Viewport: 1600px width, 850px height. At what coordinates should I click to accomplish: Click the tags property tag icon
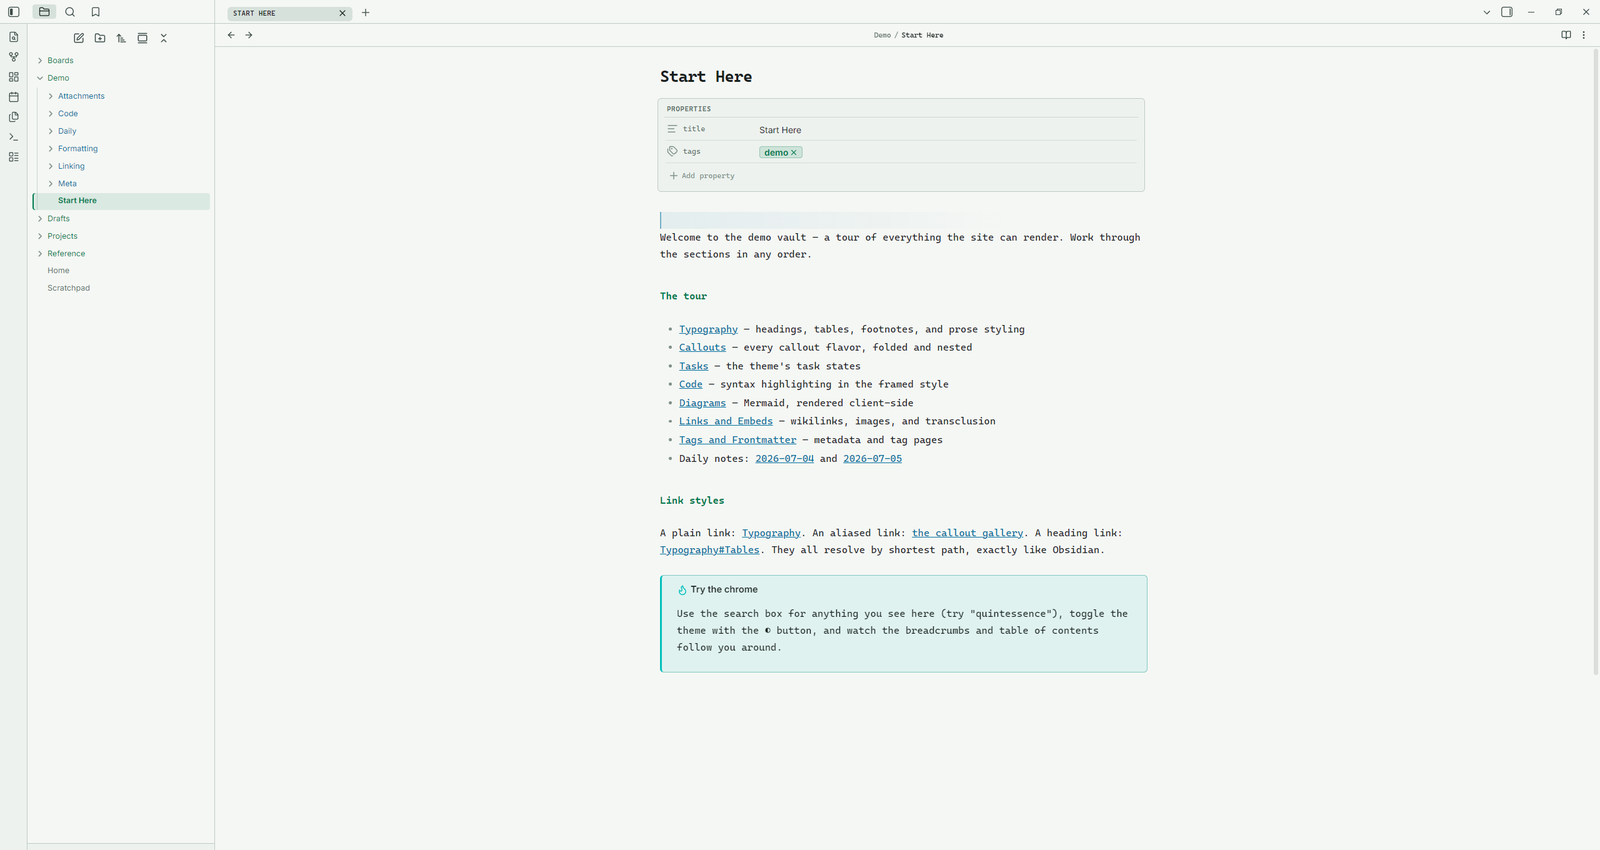pos(672,151)
